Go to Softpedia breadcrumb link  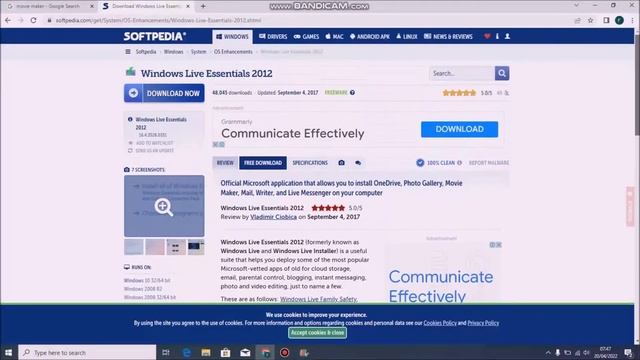(x=146, y=52)
